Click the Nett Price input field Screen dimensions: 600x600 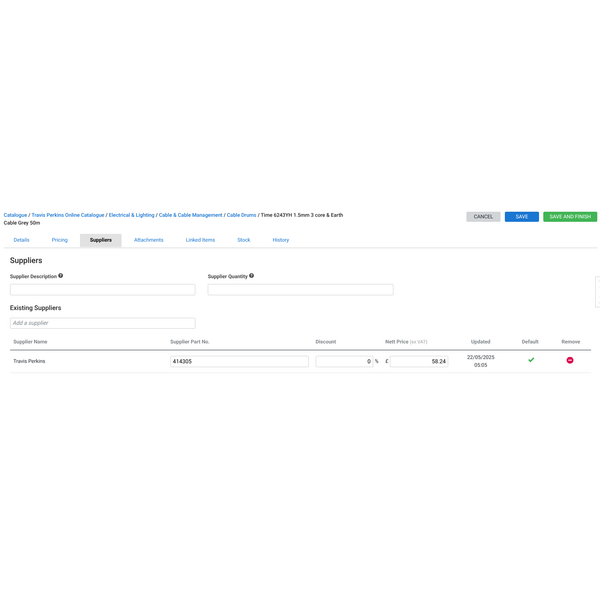pyautogui.click(x=418, y=361)
